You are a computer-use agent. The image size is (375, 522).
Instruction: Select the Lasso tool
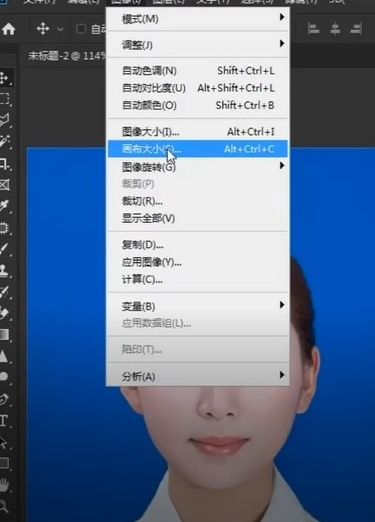point(5,120)
